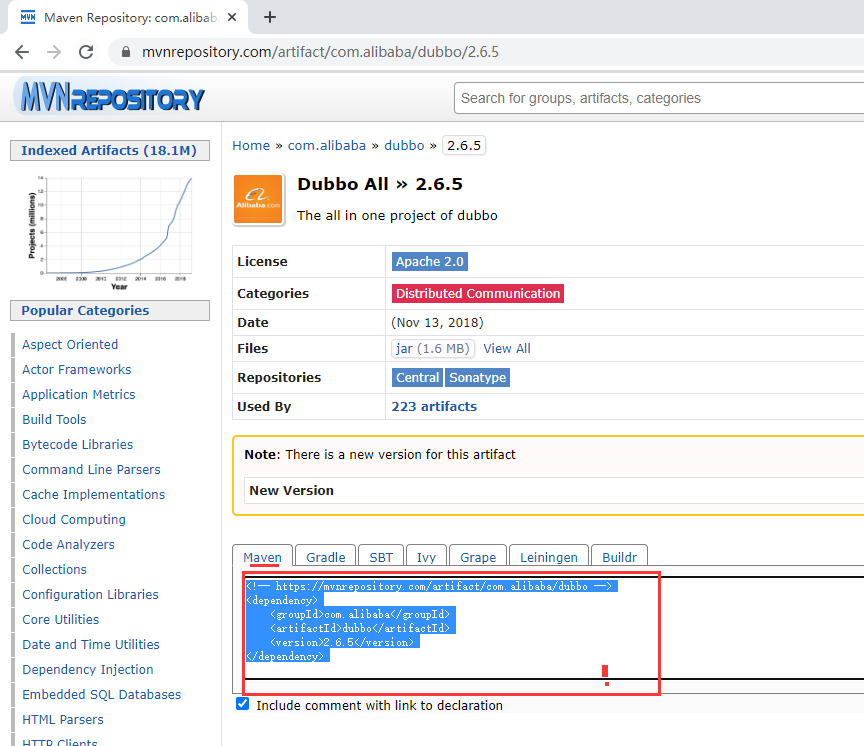Click the browser forward arrow

click(x=54, y=52)
